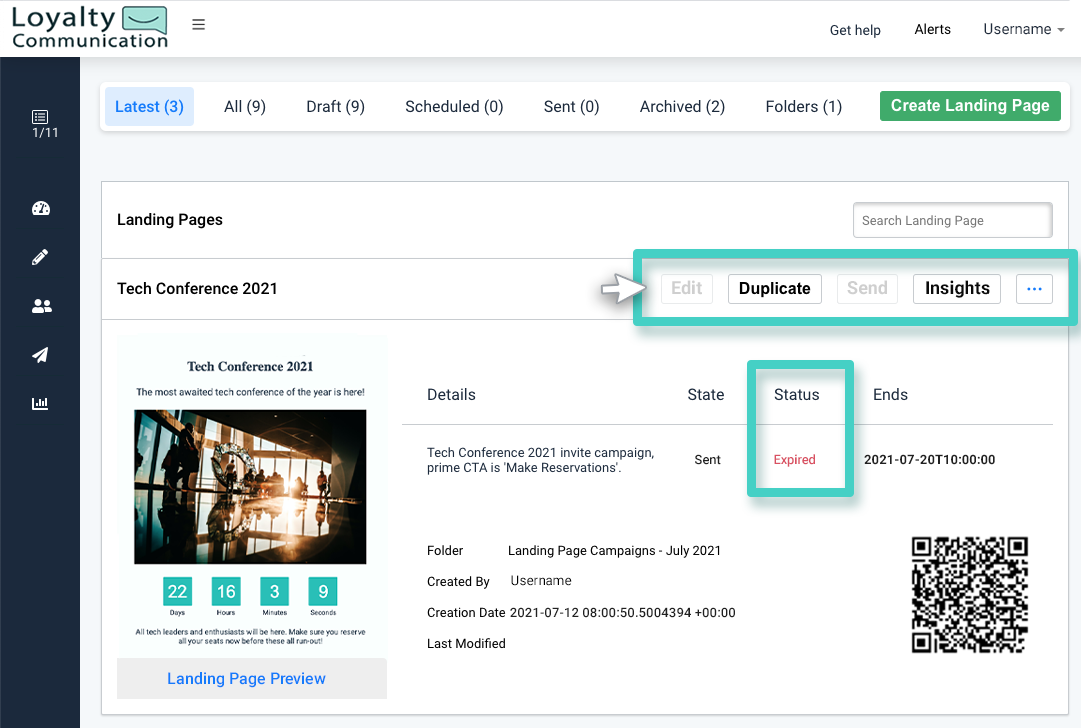Click the Status column header
This screenshot has height=728, width=1081.
click(796, 395)
